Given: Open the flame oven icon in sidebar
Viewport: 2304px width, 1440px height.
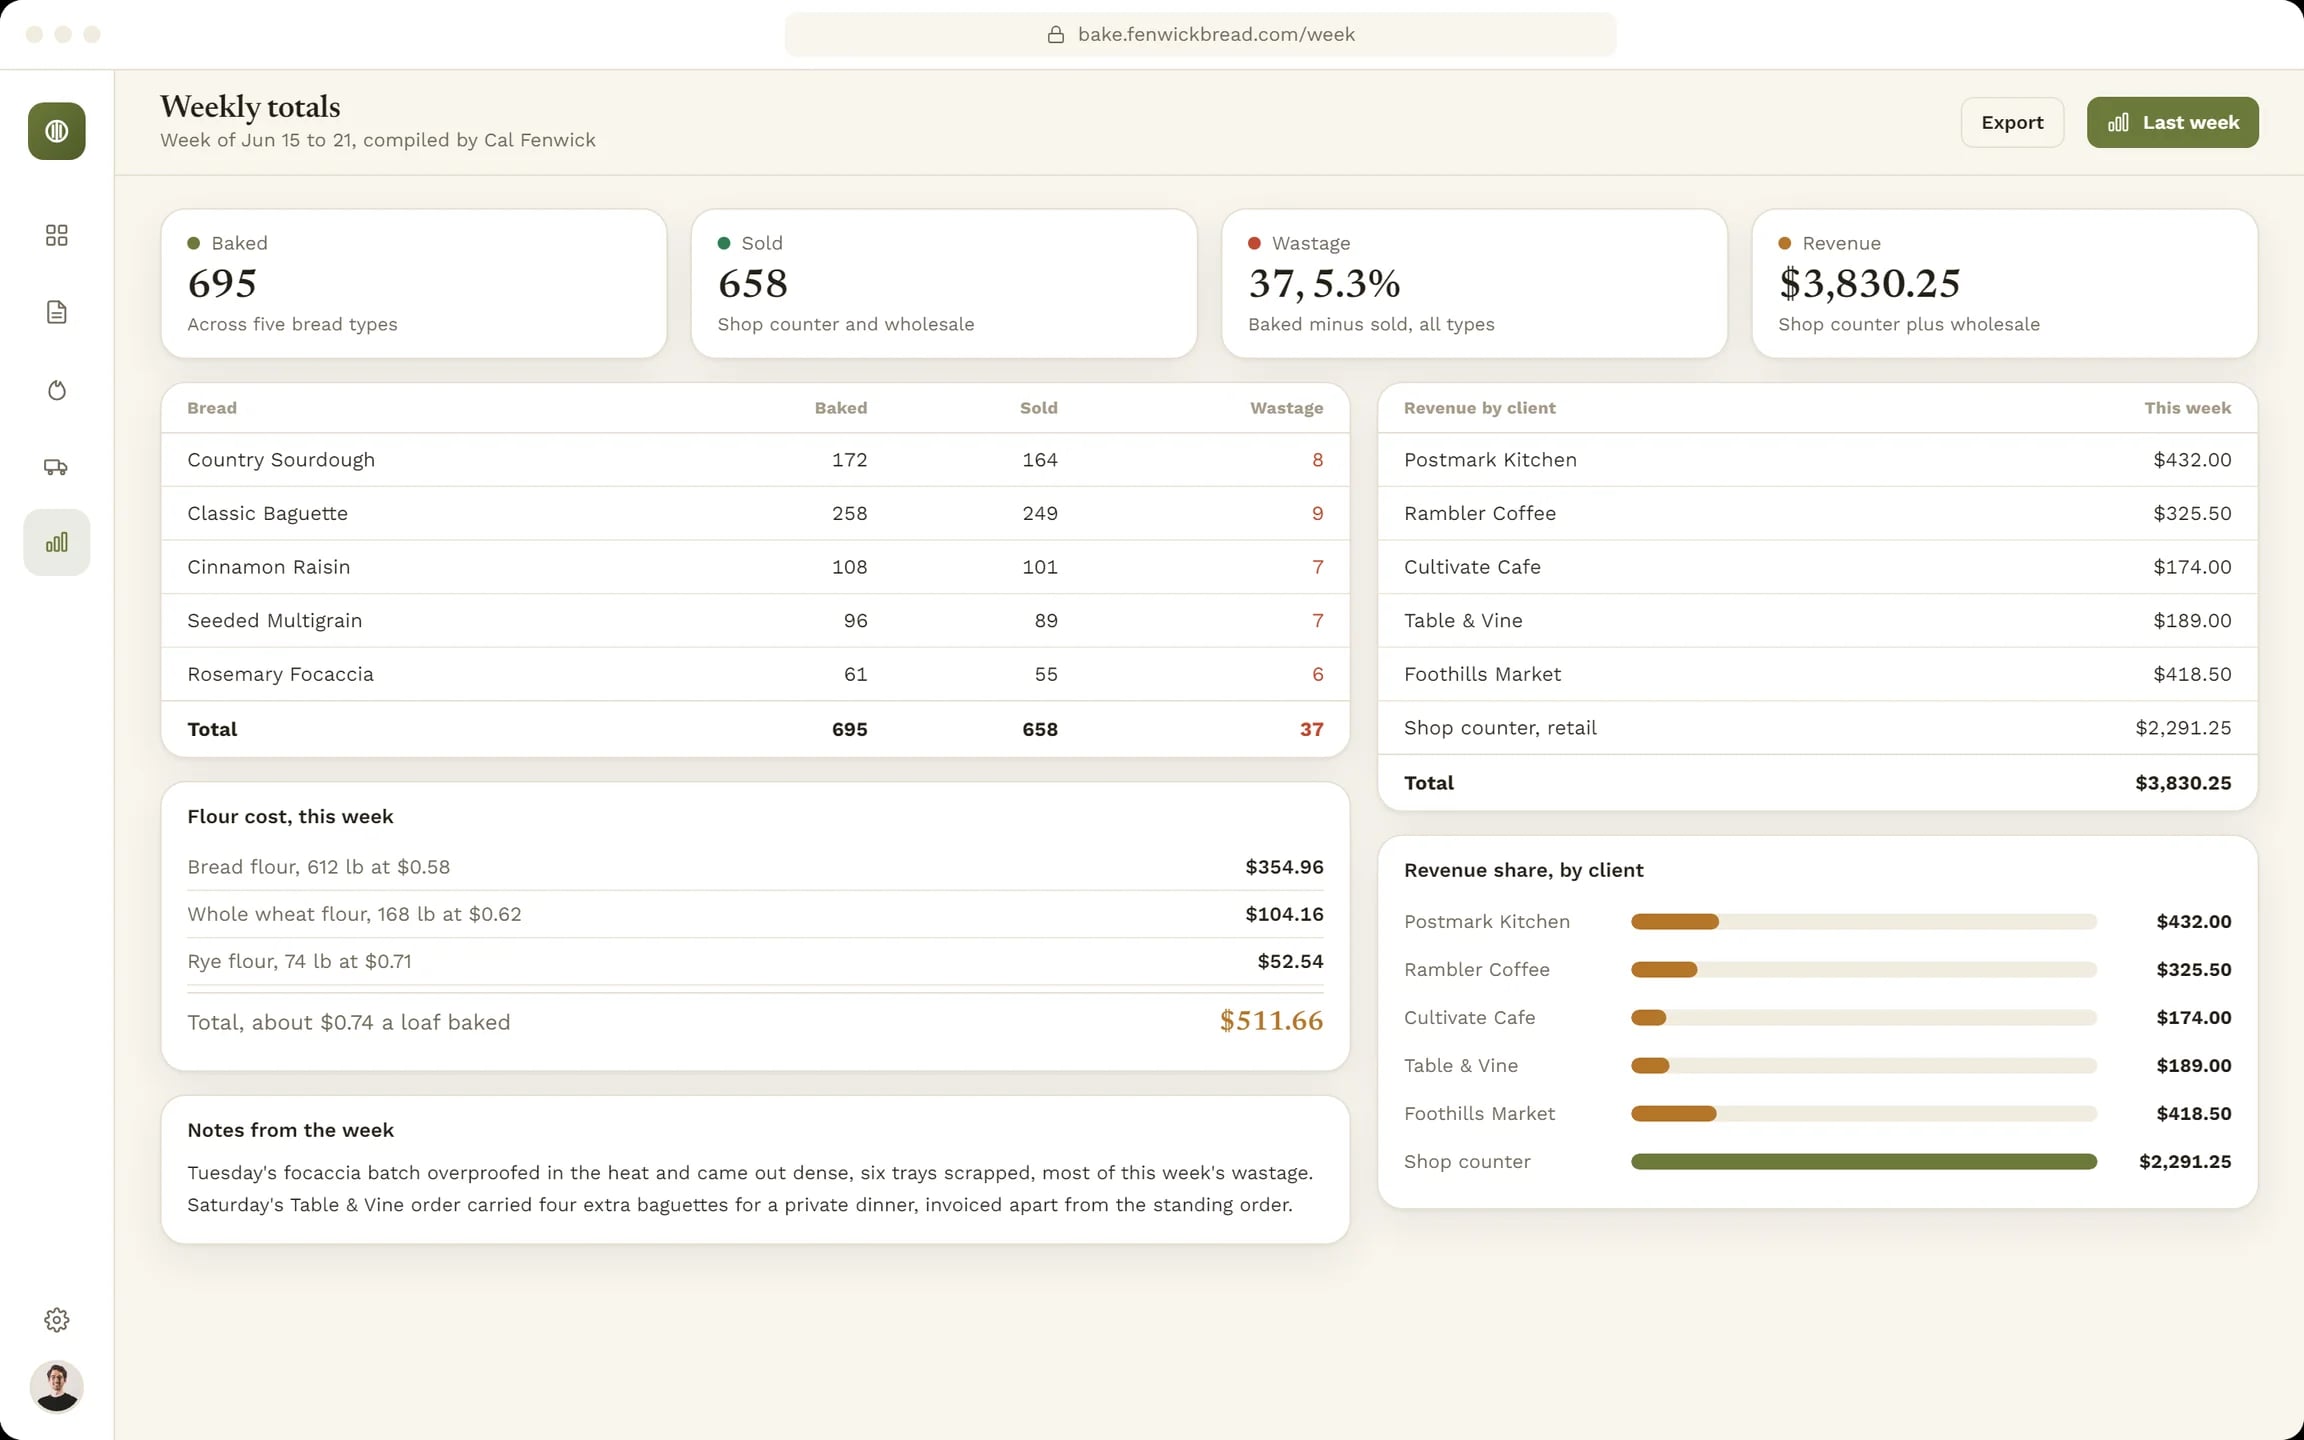Looking at the screenshot, I should [x=57, y=390].
